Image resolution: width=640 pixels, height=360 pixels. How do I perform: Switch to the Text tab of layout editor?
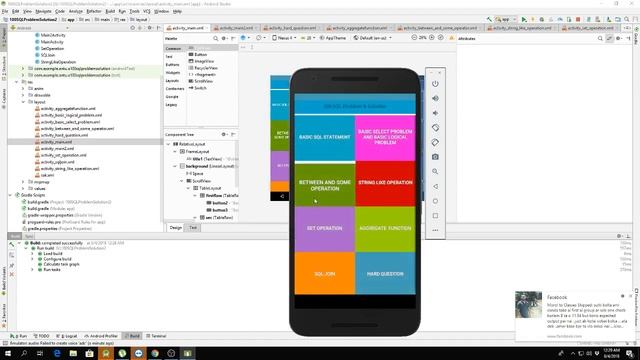(x=193, y=228)
